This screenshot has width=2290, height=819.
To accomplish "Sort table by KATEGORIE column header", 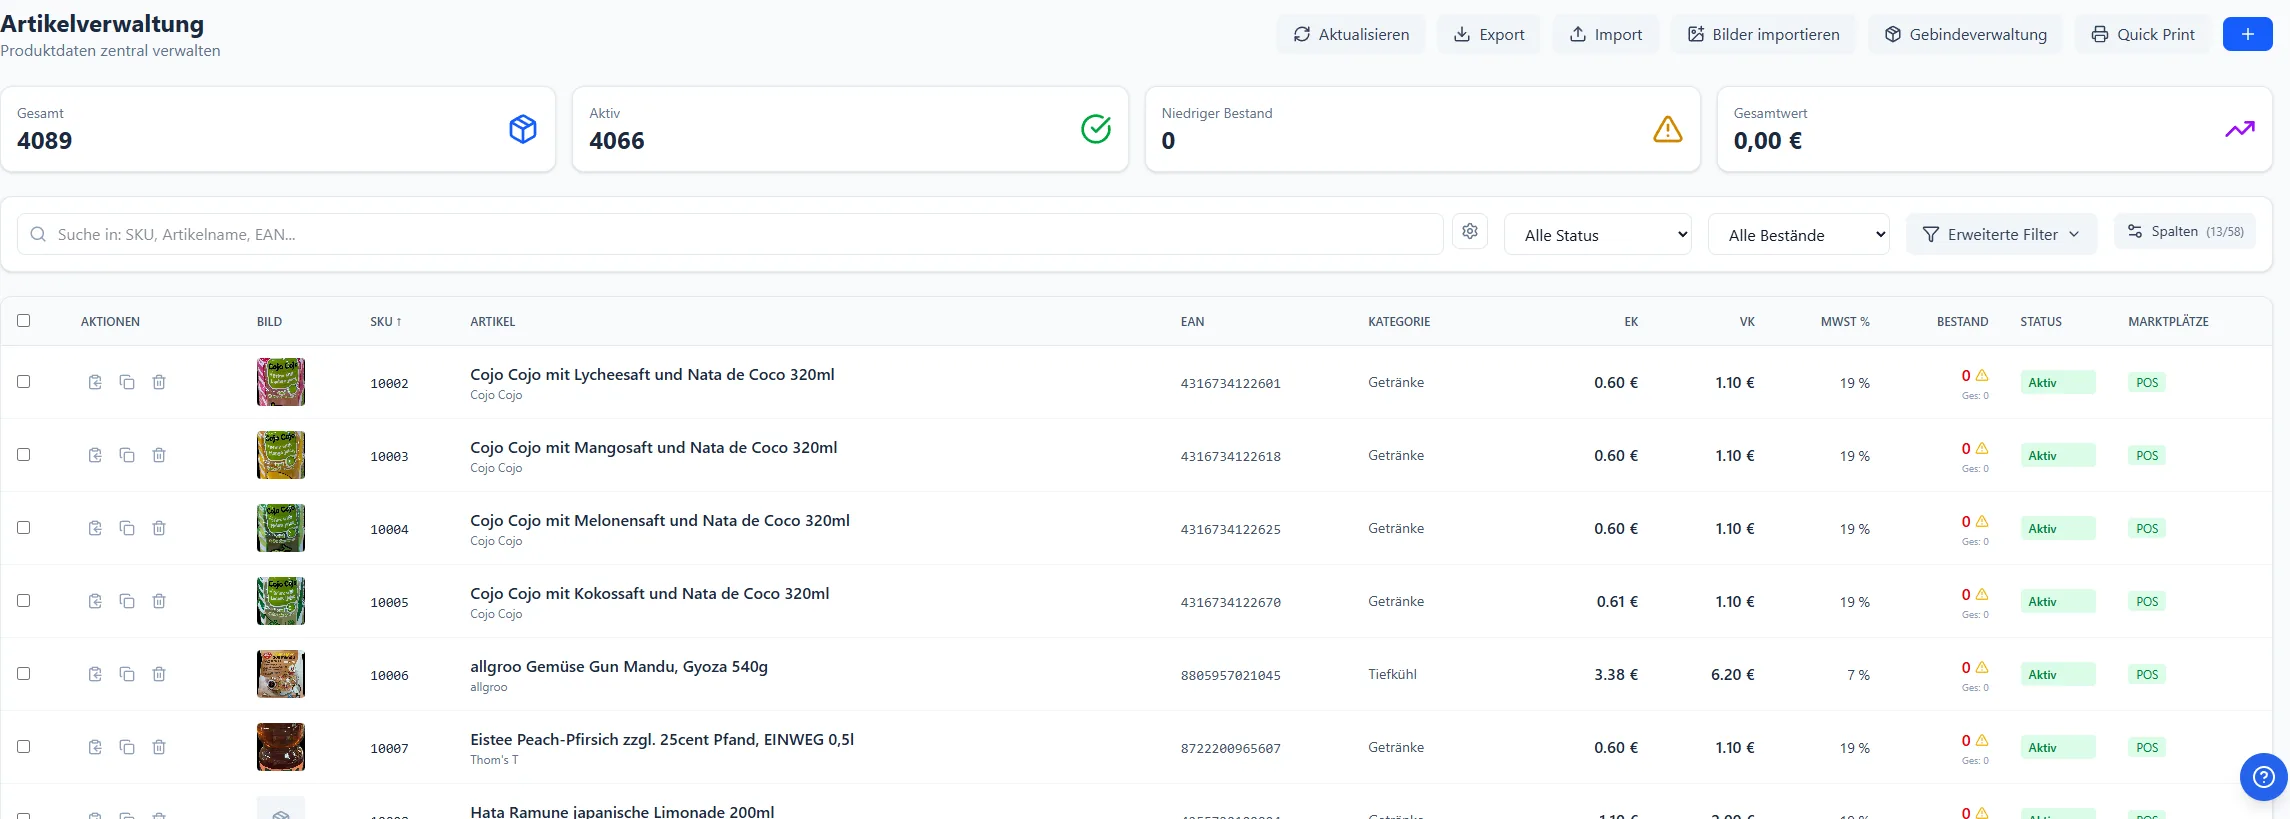I will 1399,322.
